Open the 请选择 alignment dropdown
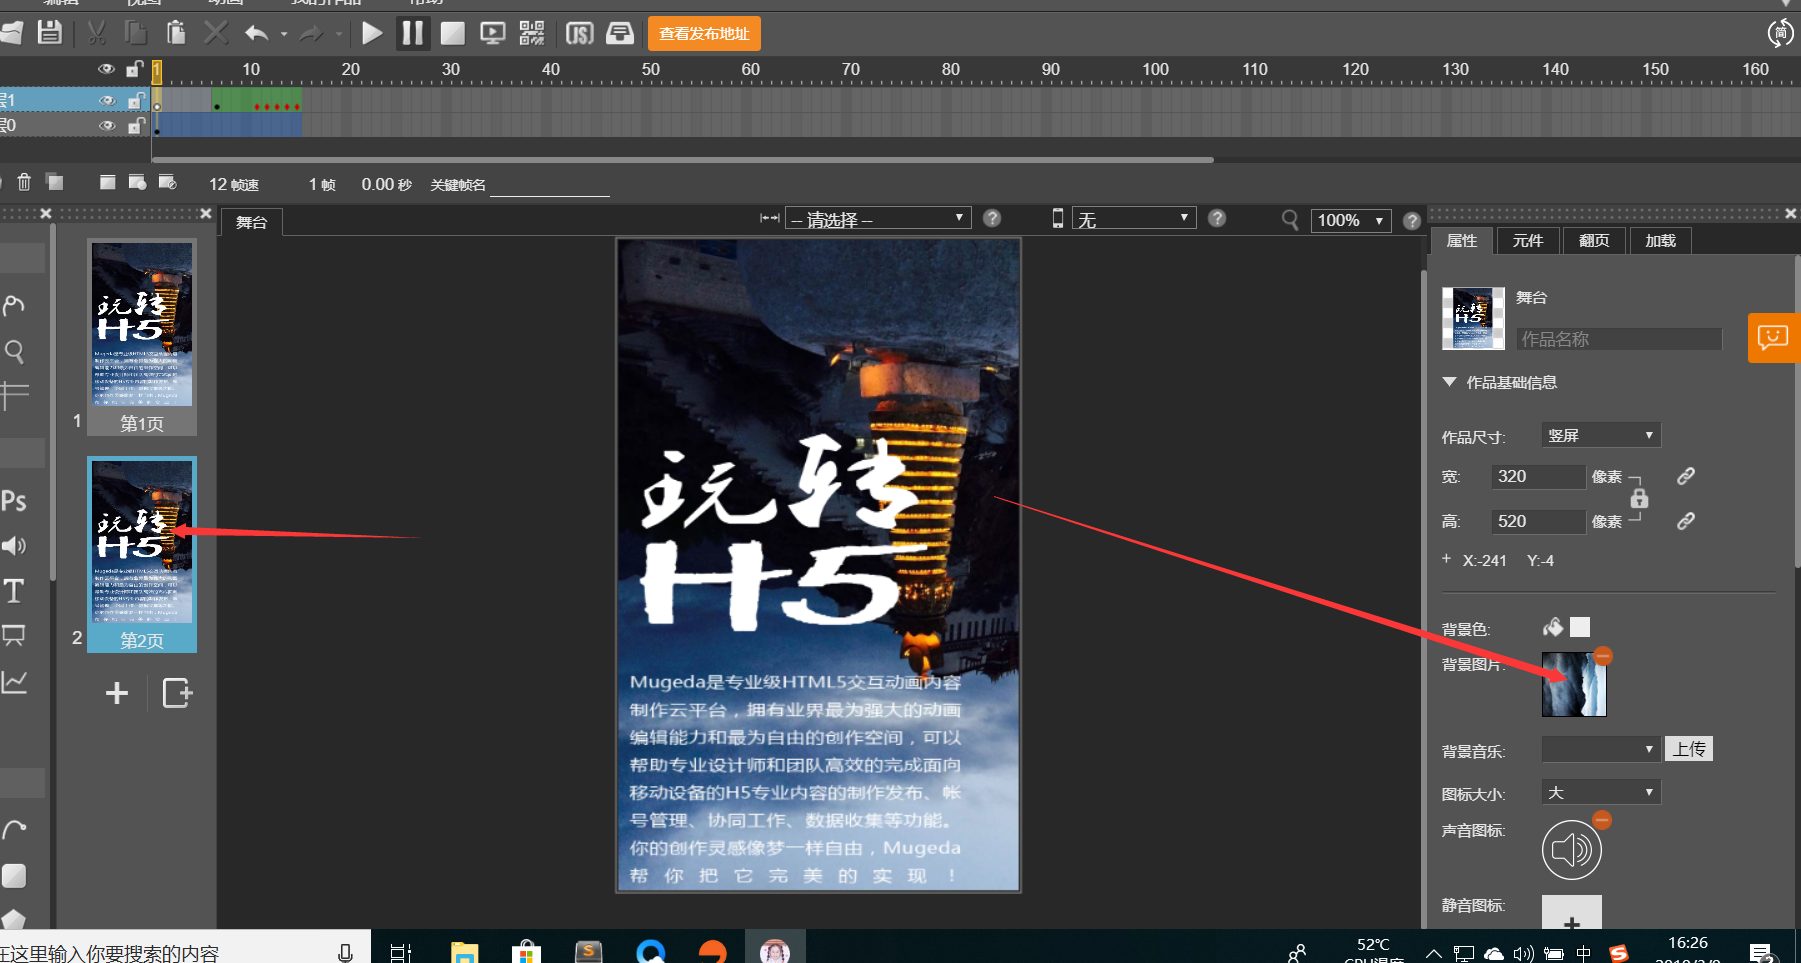Image resolution: width=1801 pixels, height=963 pixels. [878, 219]
